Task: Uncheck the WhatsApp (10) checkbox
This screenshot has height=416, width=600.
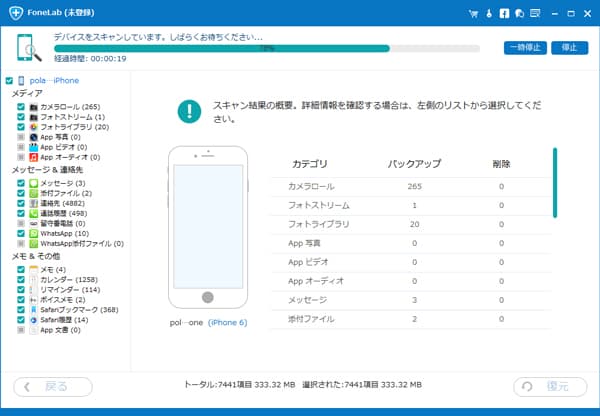Action: point(21,233)
